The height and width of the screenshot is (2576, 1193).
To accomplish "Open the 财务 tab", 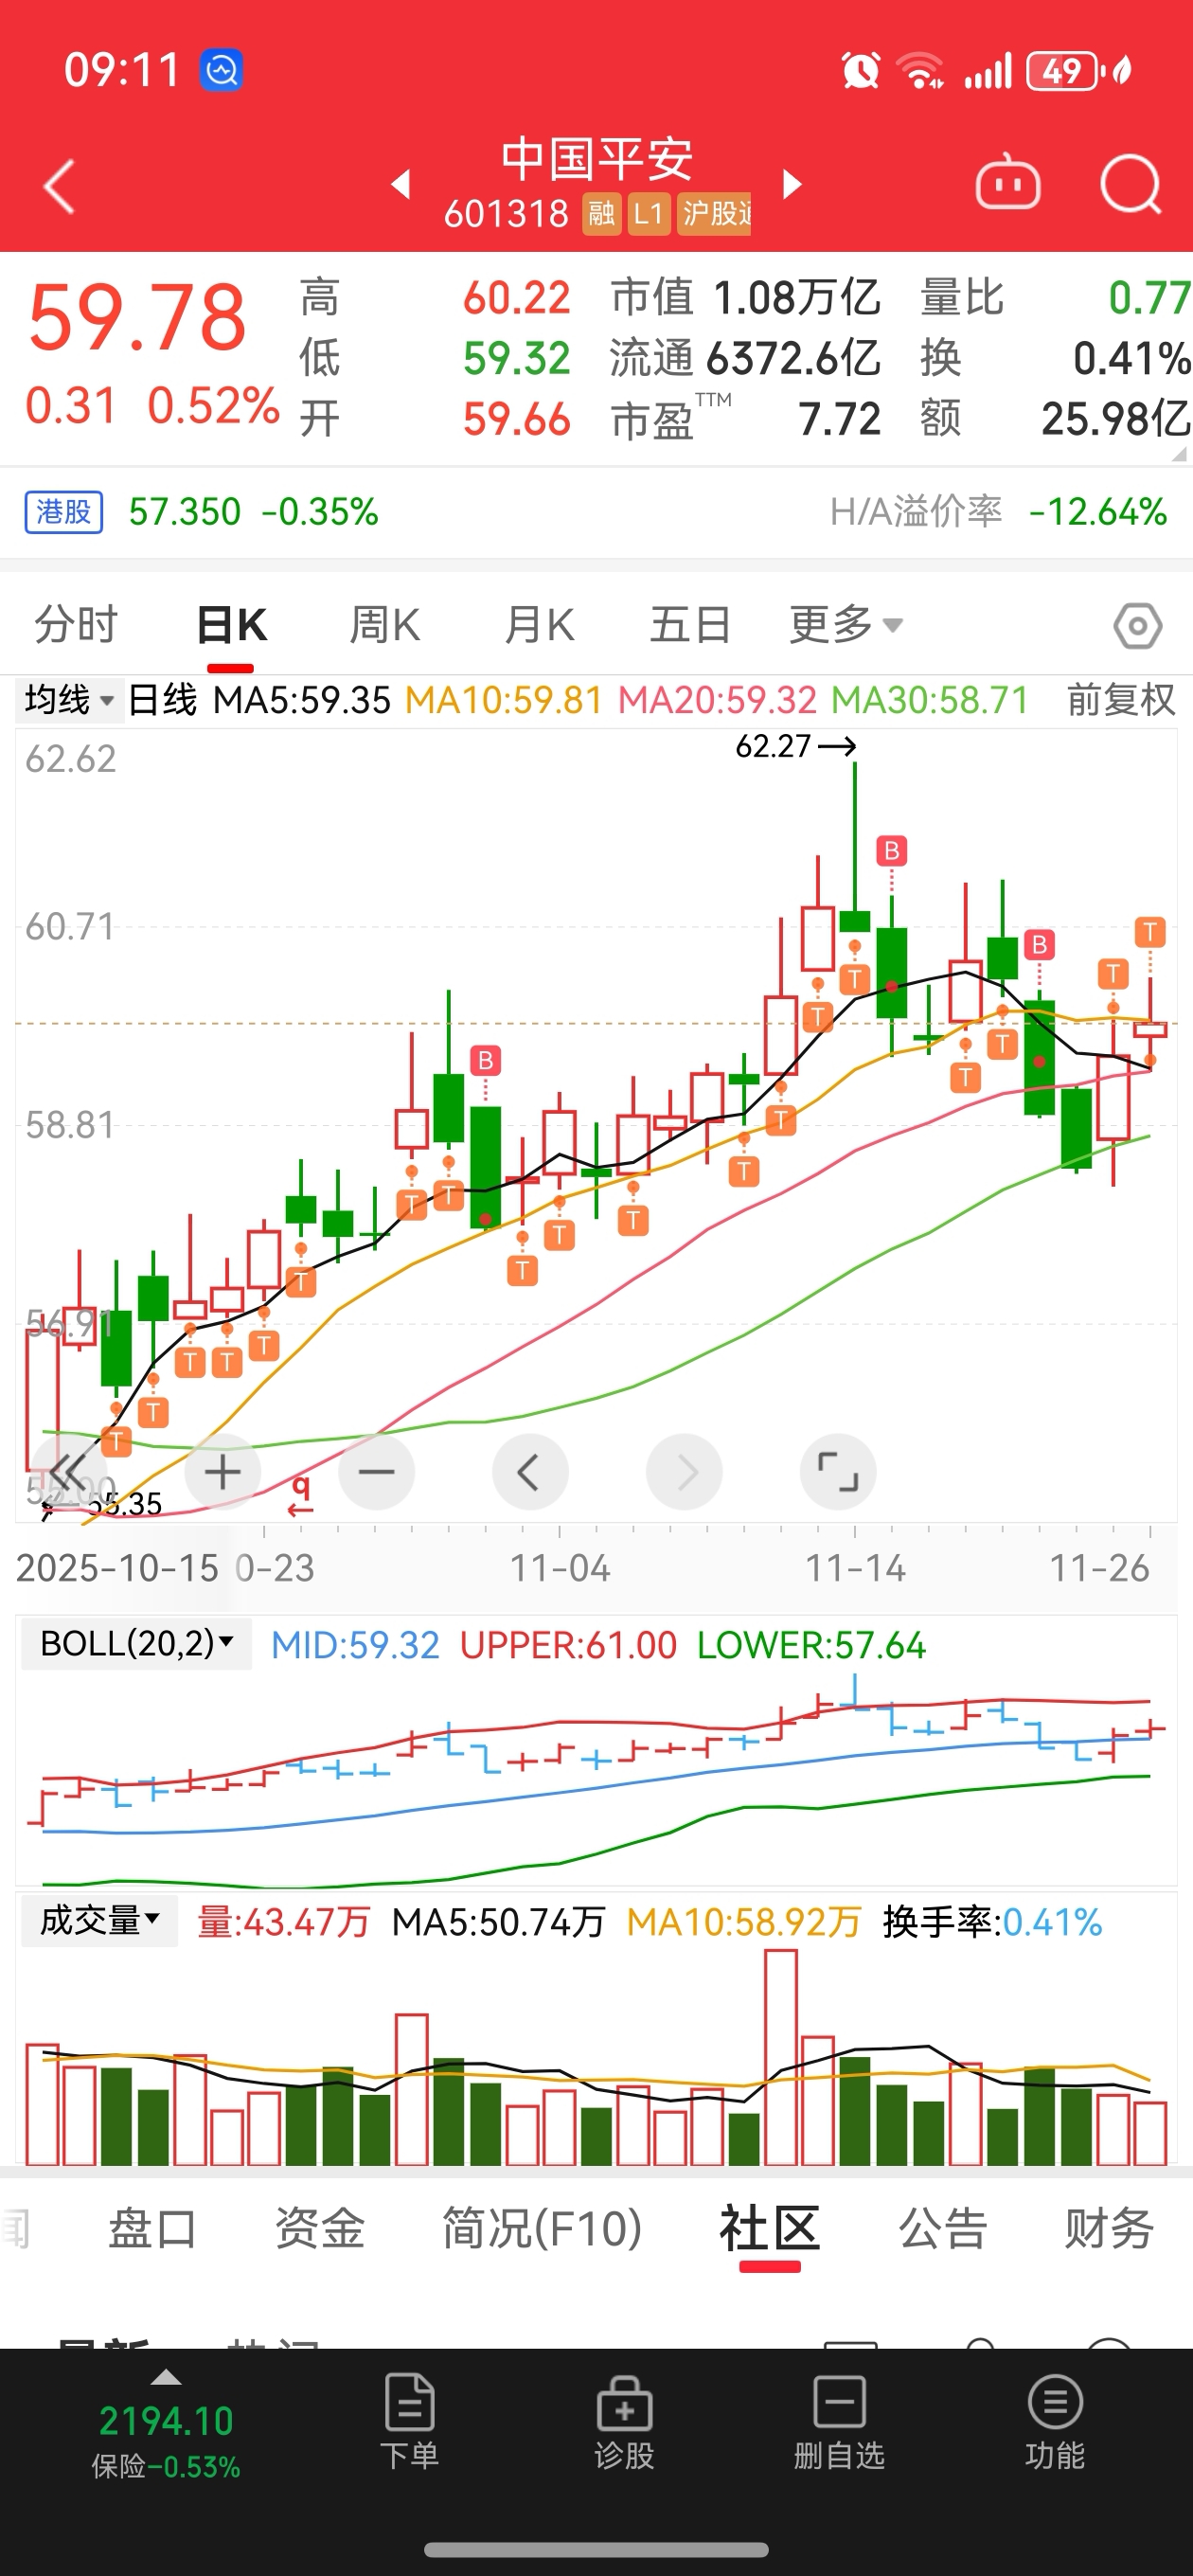I will pos(1109,2230).
